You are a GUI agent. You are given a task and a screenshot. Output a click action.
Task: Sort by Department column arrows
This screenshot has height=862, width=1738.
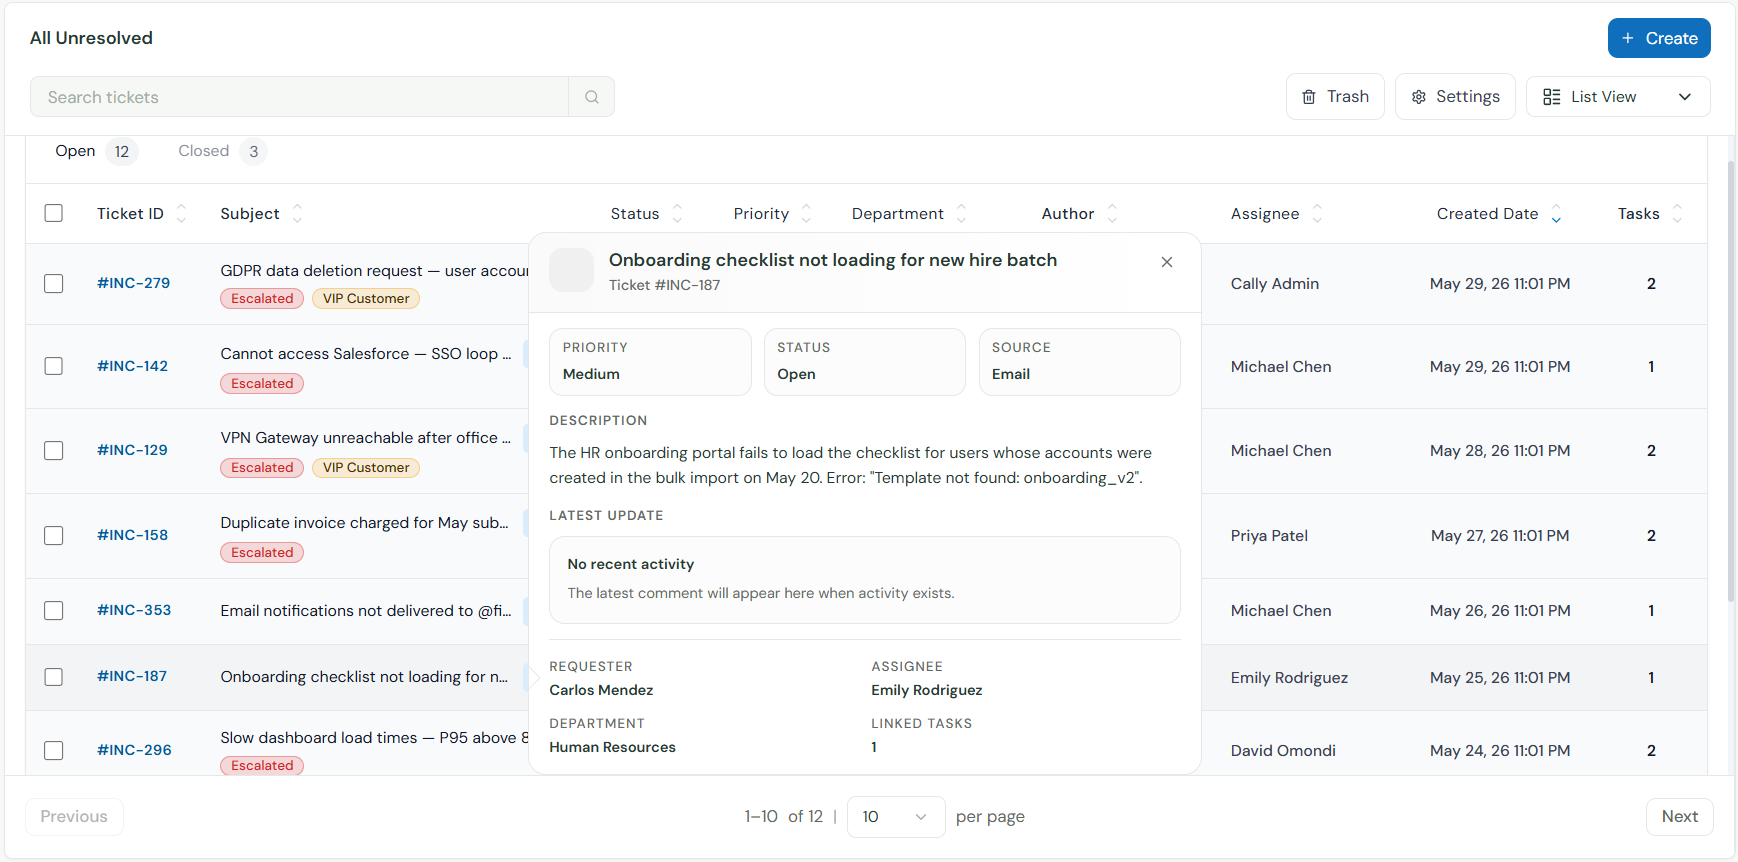pos(961,214)
